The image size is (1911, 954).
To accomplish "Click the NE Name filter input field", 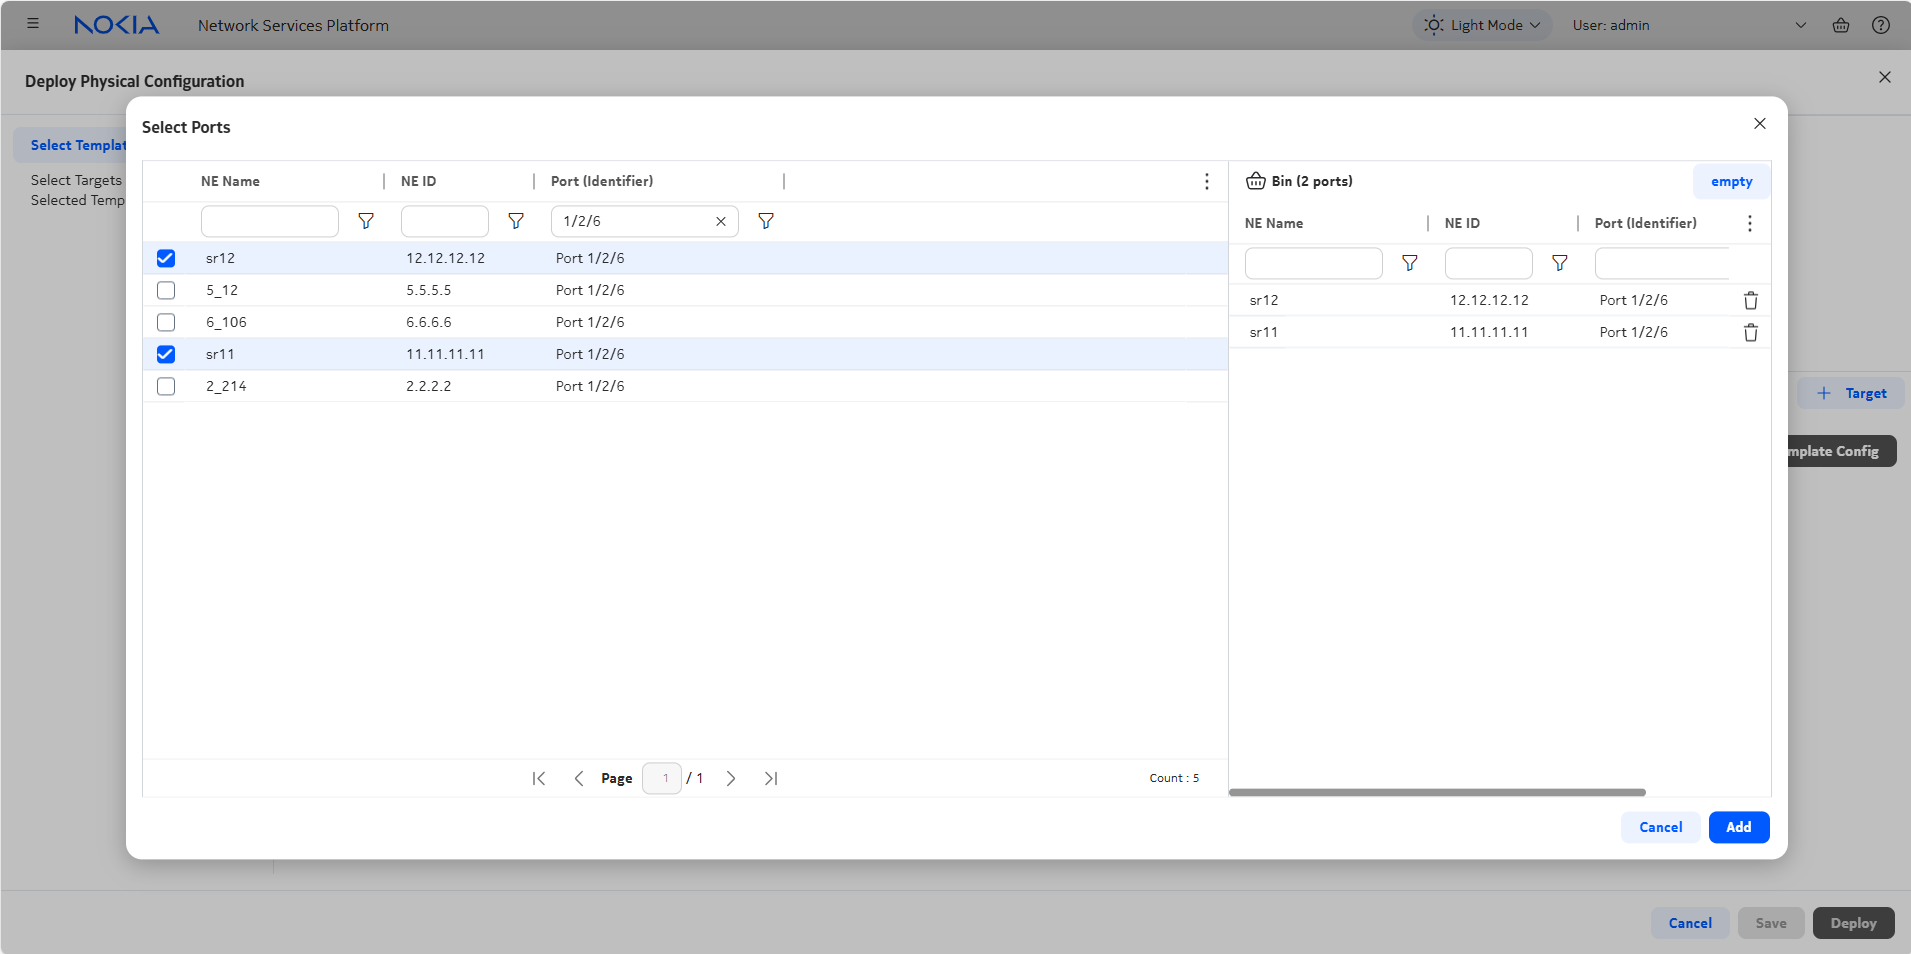I will pos(270,221).
